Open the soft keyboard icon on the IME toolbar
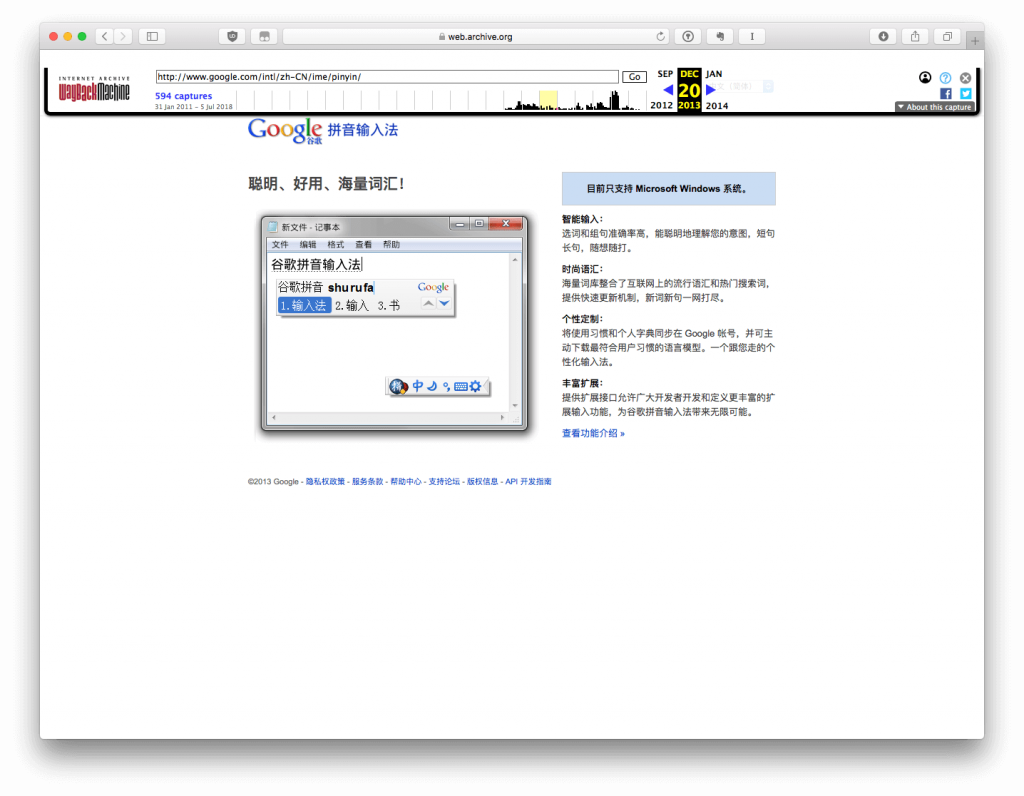Viewport: 1024px width, 796px height. (x=461, y=386)
